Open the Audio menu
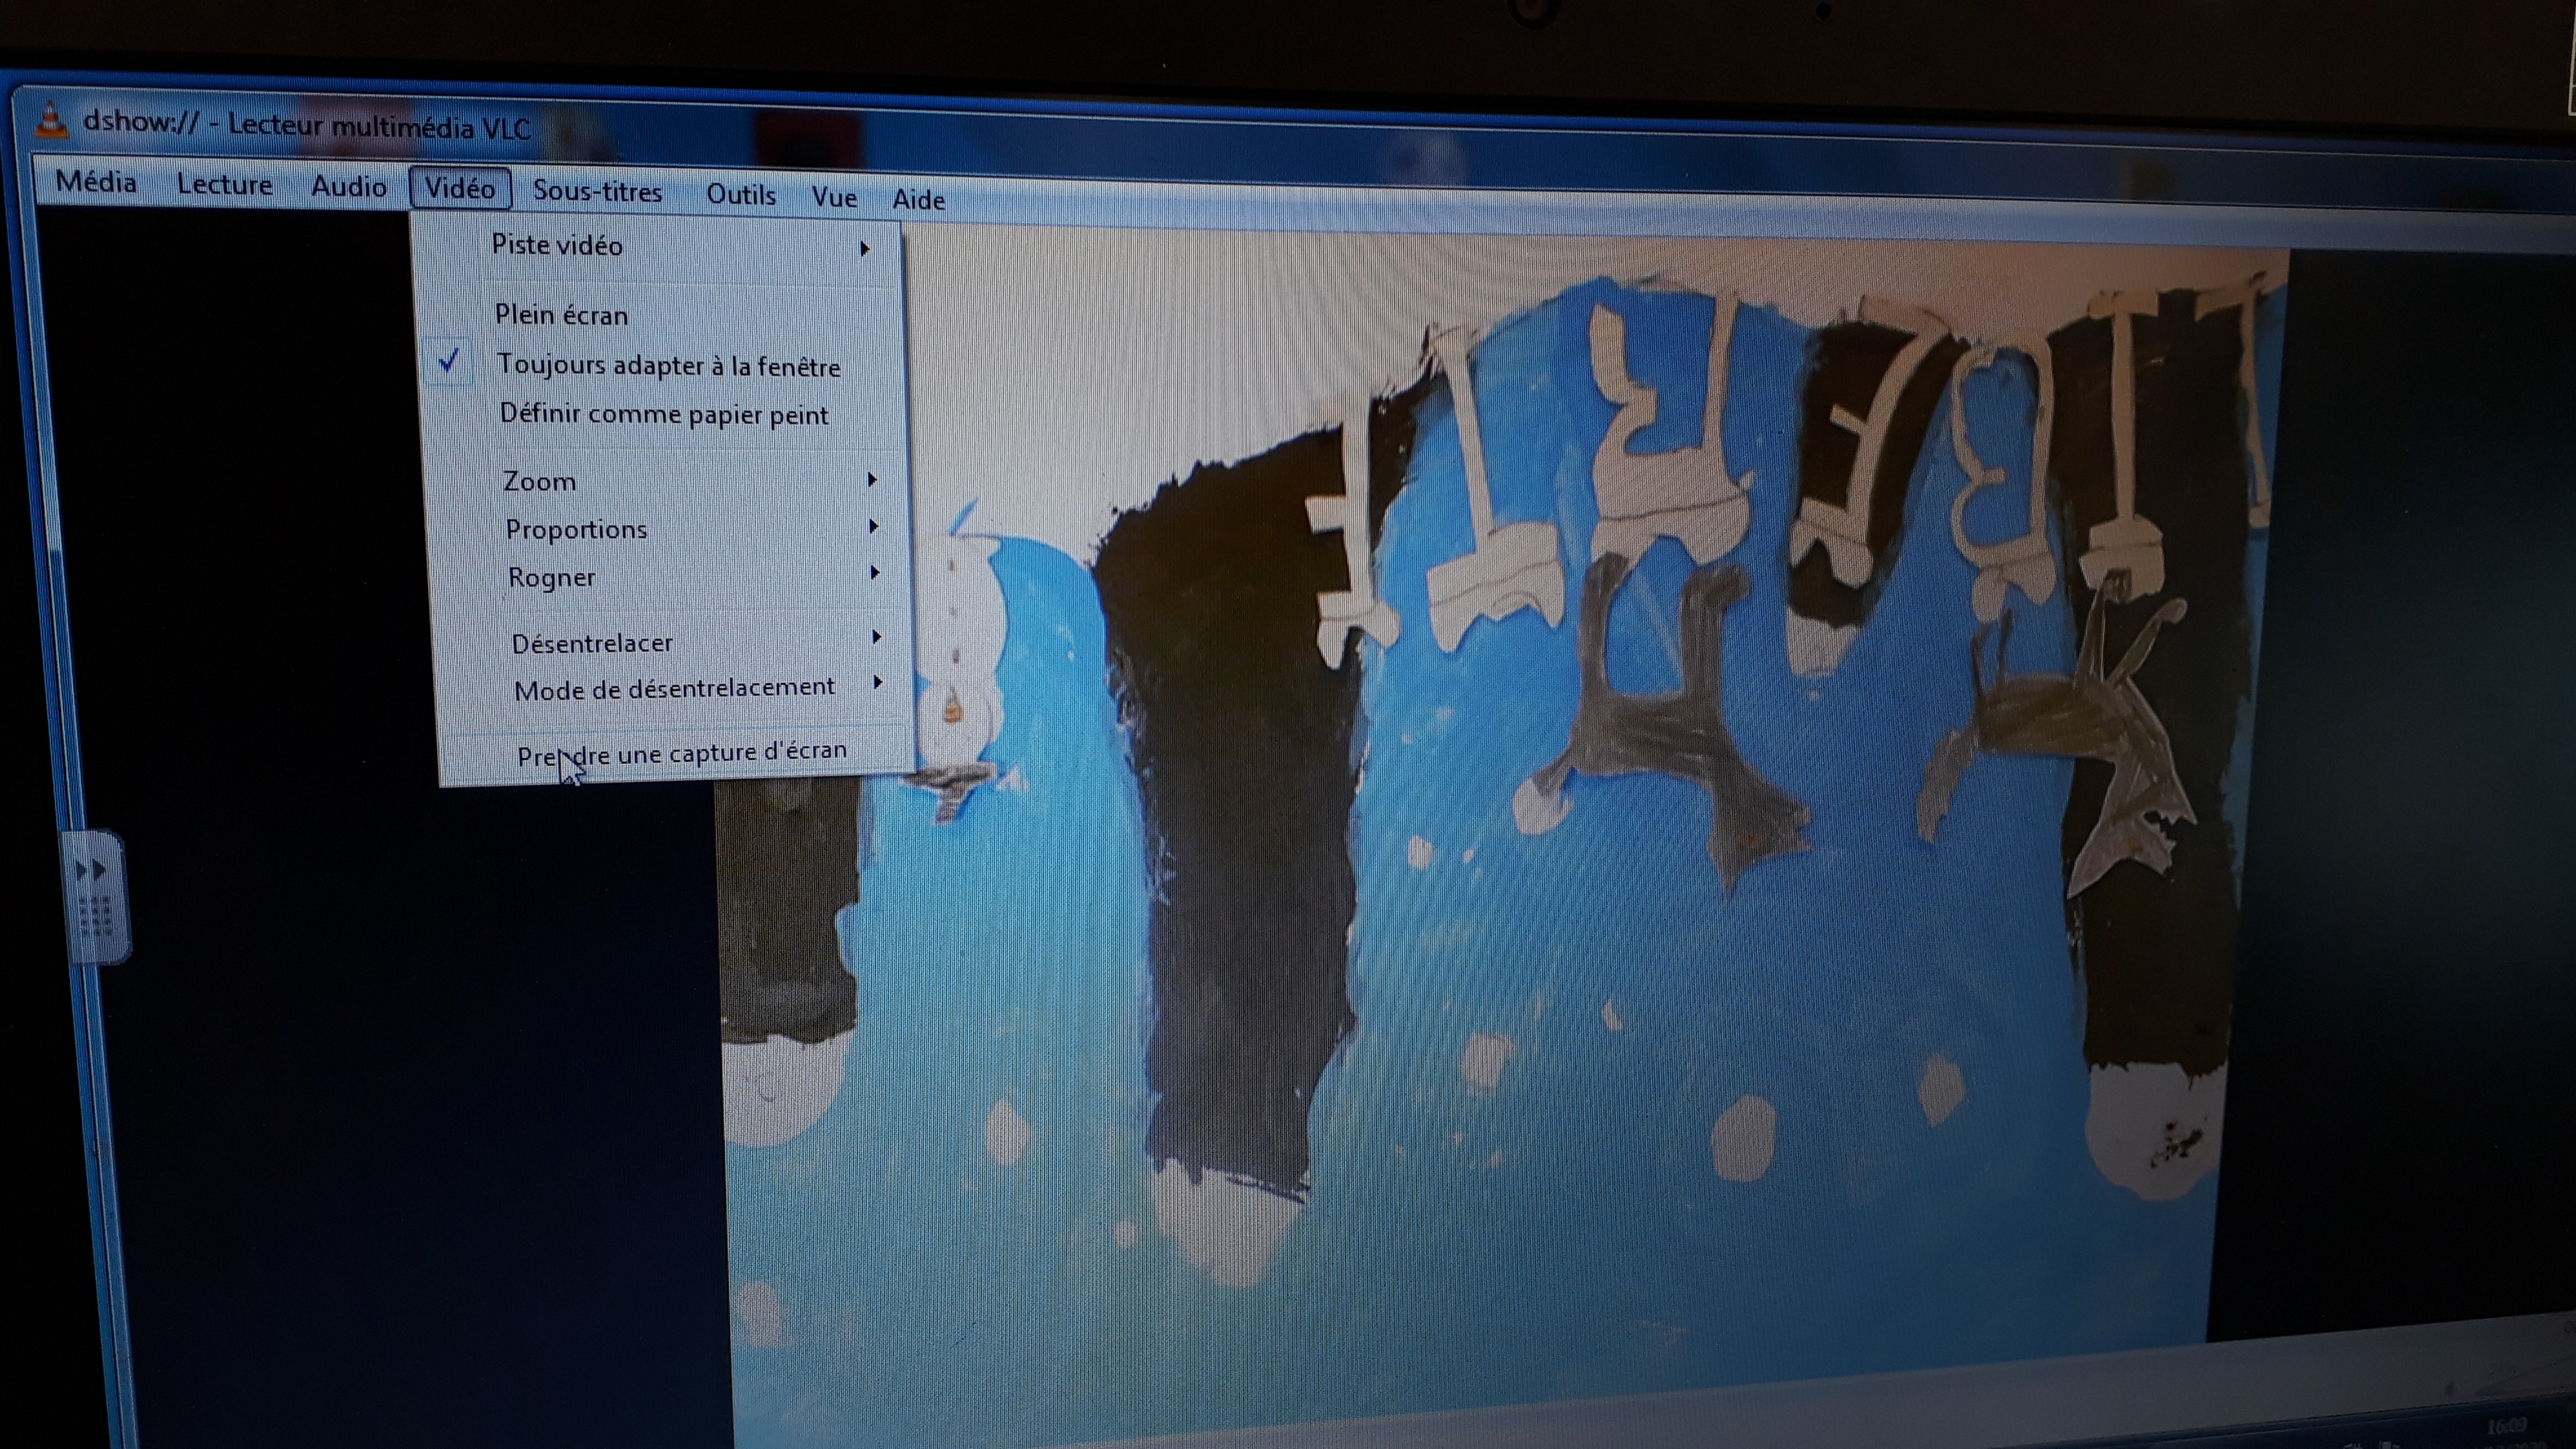This screenshot has width=2576, height=1449. click(348, 186)
